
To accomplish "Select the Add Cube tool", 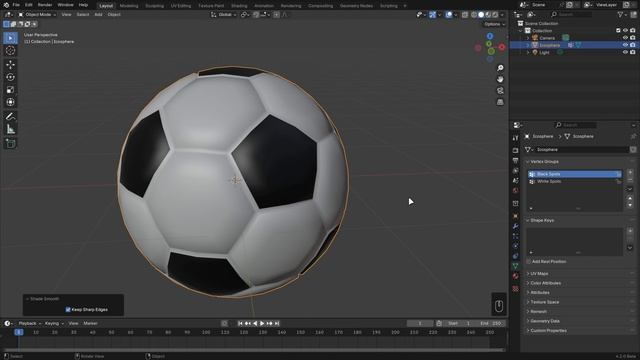I will click(10, 144).
